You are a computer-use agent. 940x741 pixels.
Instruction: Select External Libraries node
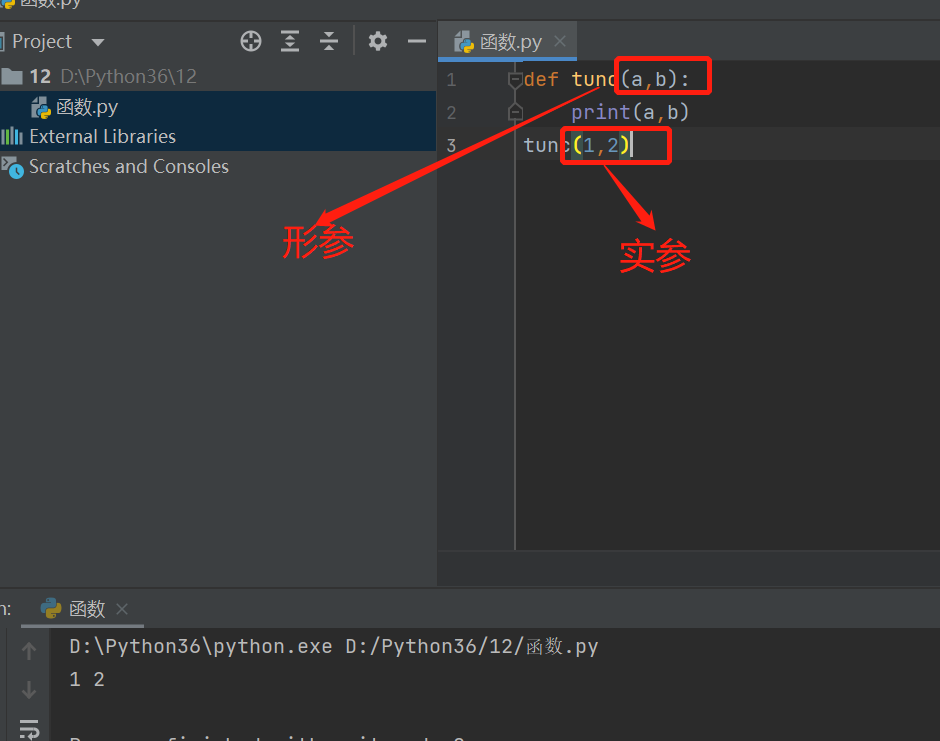click(x=218, y=136)
